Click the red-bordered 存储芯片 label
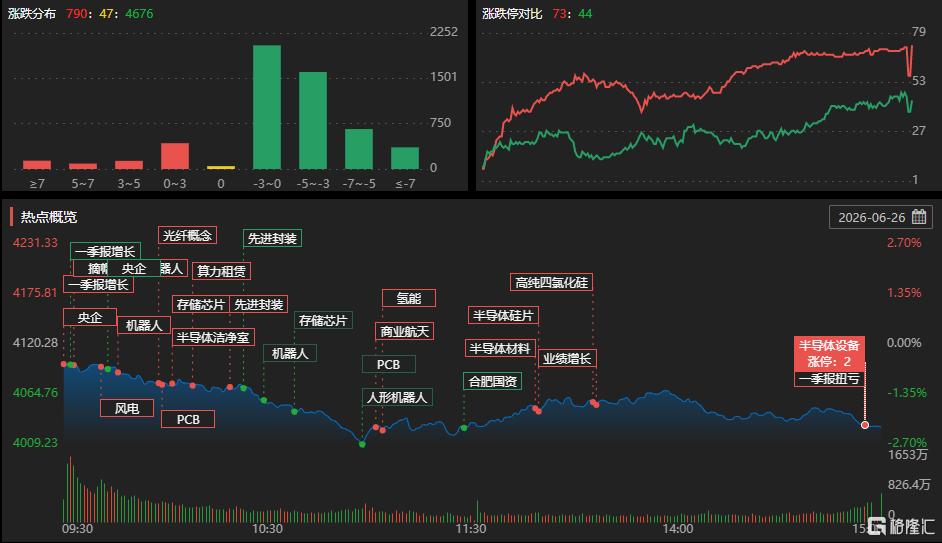The height and width of the screenshot is (543, 942). click(x=201, y=305)
